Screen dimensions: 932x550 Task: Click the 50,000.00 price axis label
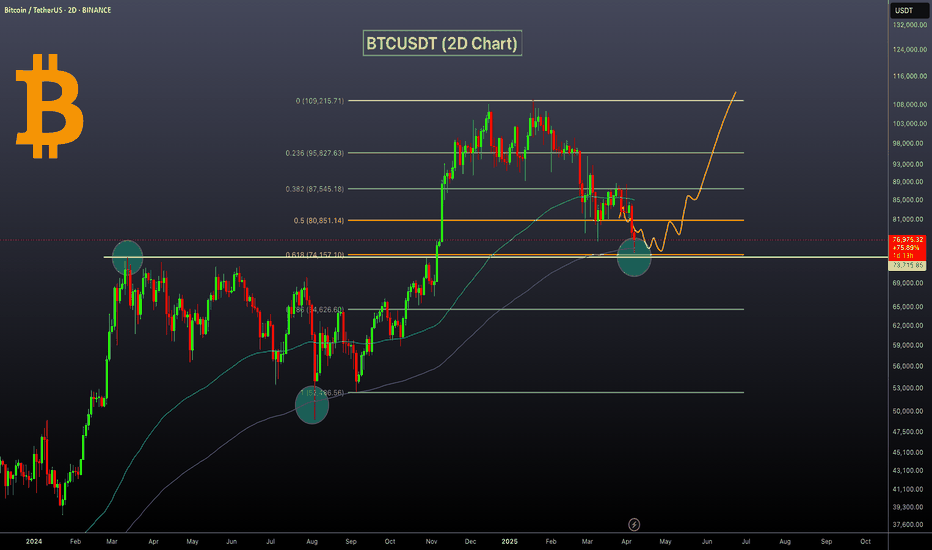click(909, 411)
